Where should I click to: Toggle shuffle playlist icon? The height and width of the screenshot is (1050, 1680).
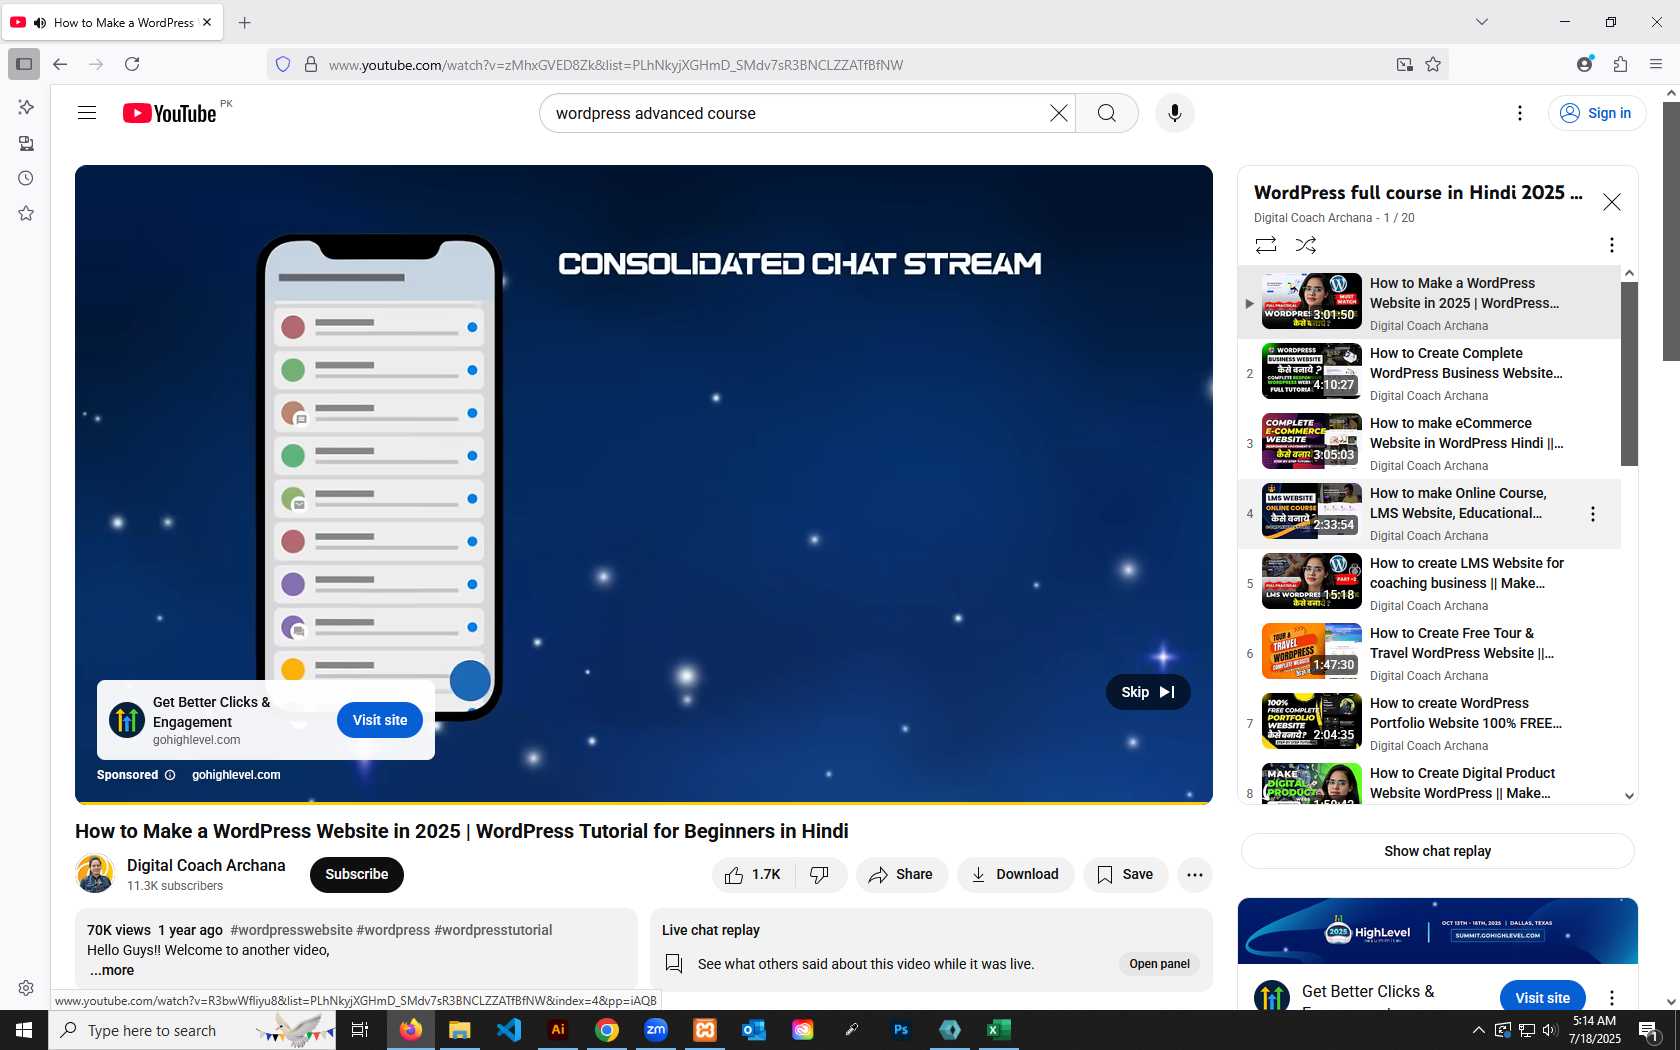tap(1306, 245)
